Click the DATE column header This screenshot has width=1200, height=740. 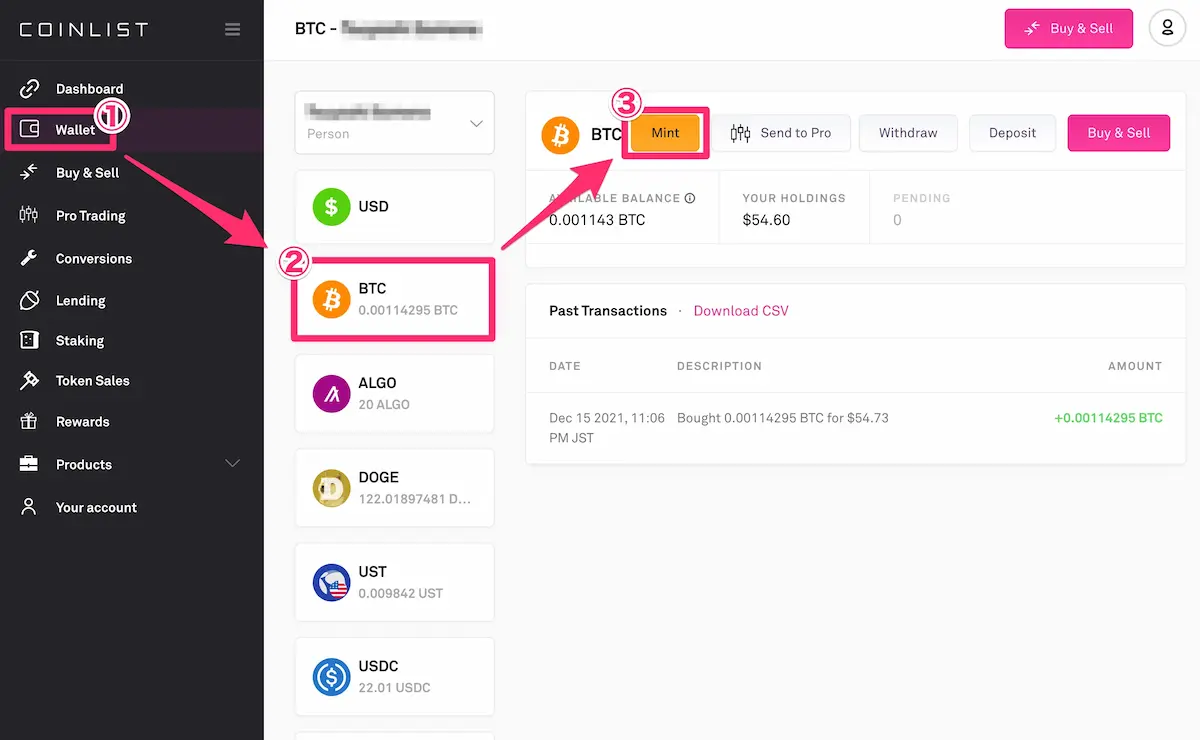(565, 366)
